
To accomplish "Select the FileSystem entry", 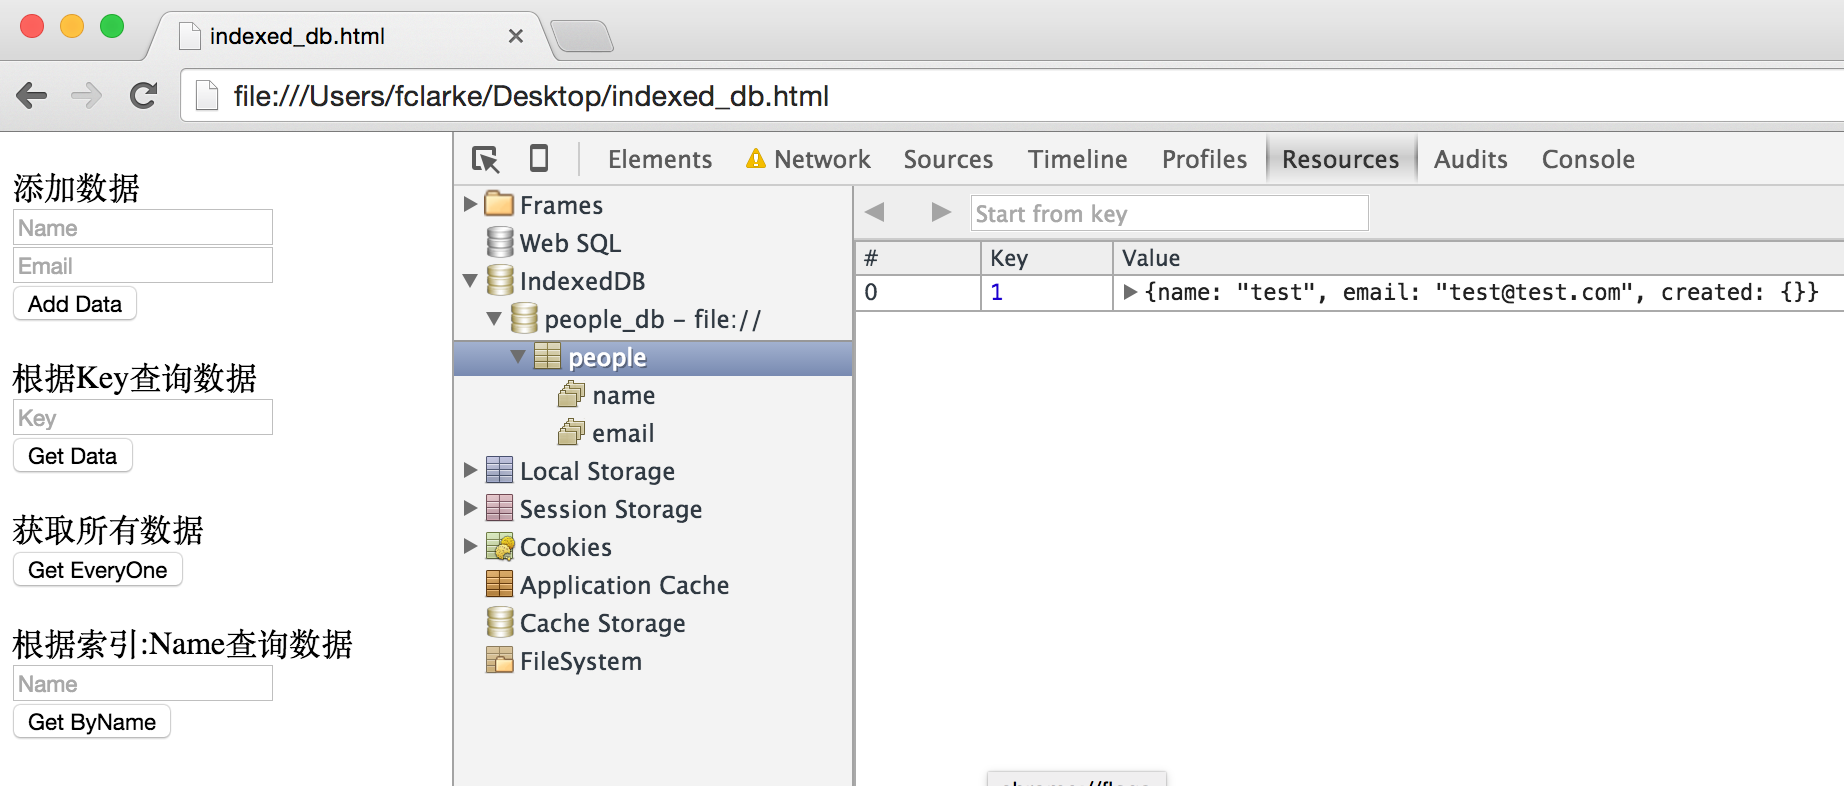I will coord(580,661).
